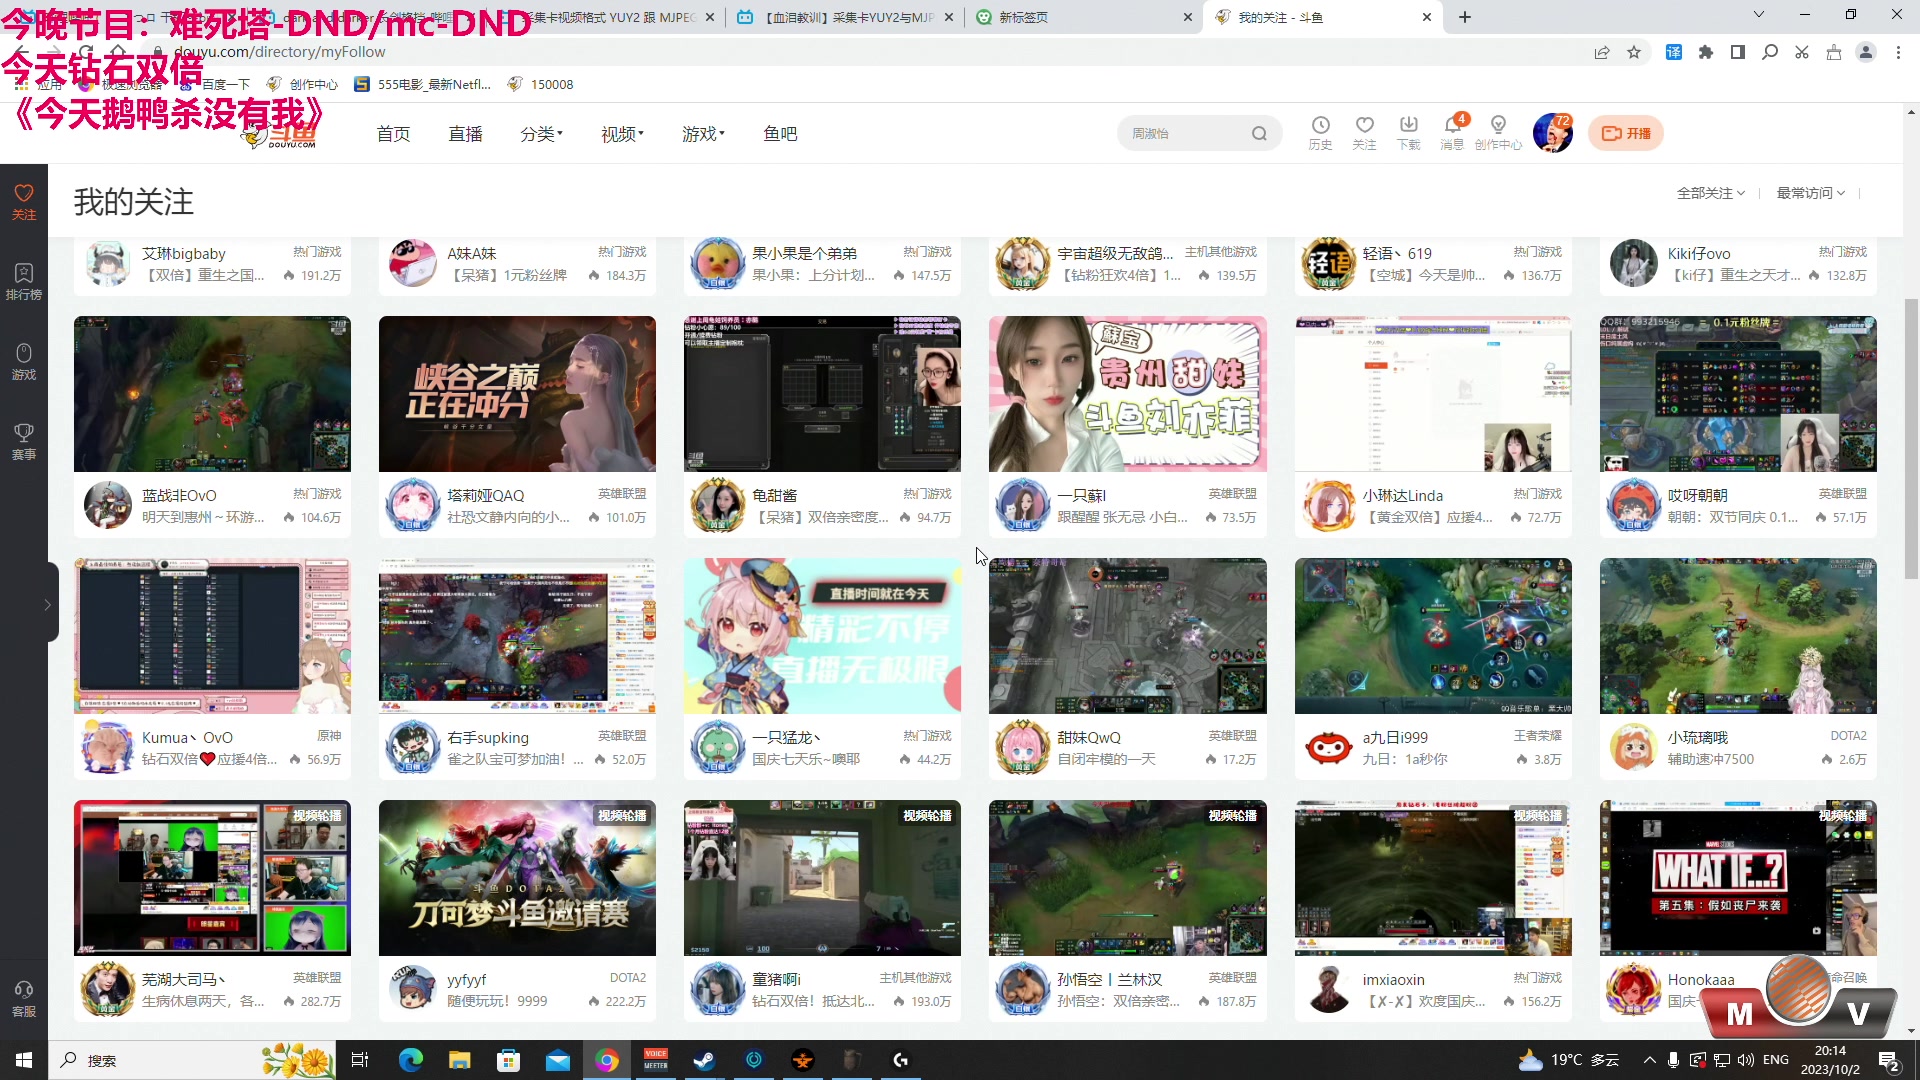Open streamer 右手supking's channel link
The image size is (1920, 1080).
(487, 738)
